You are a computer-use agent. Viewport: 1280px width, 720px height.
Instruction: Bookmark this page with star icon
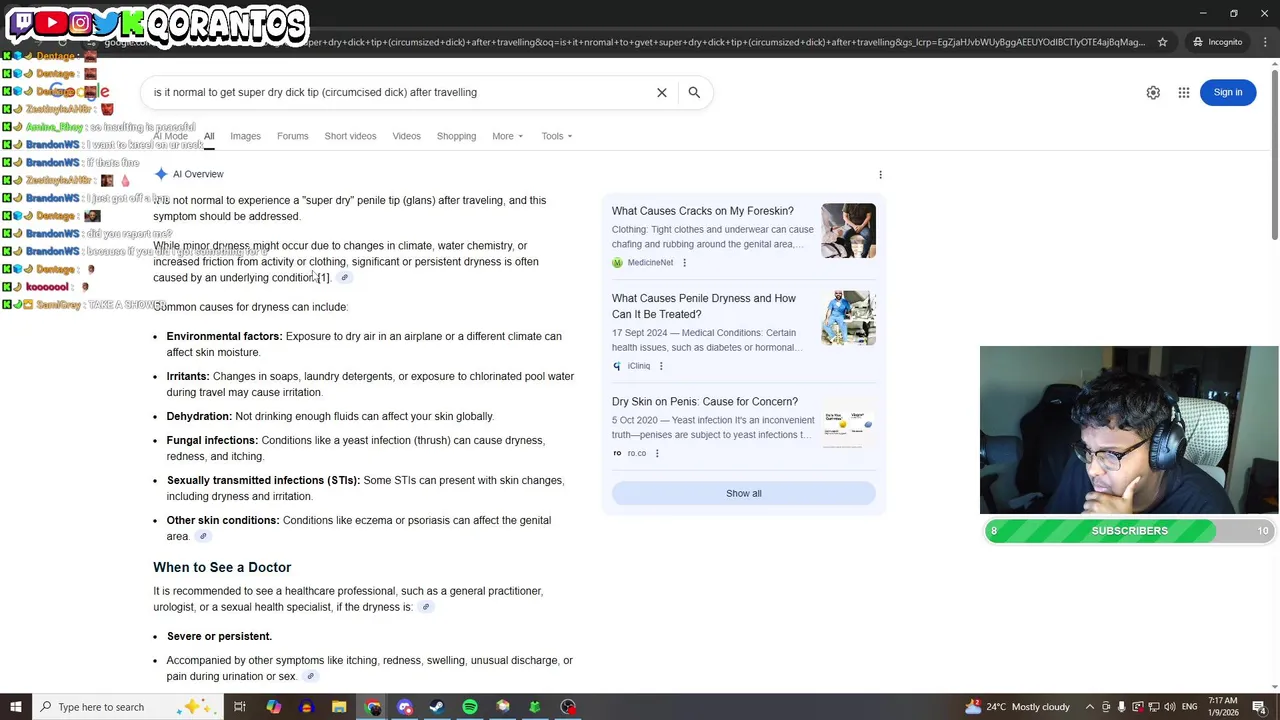pos(1162,42)
